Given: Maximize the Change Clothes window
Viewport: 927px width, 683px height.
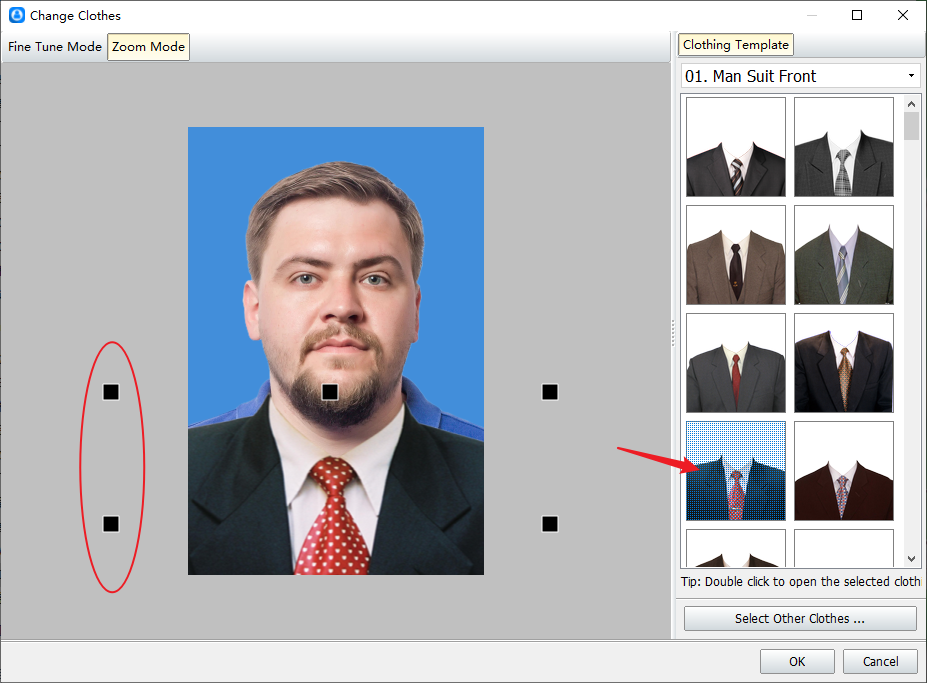Looking at the screenshot, I should [x=857, y=15].
